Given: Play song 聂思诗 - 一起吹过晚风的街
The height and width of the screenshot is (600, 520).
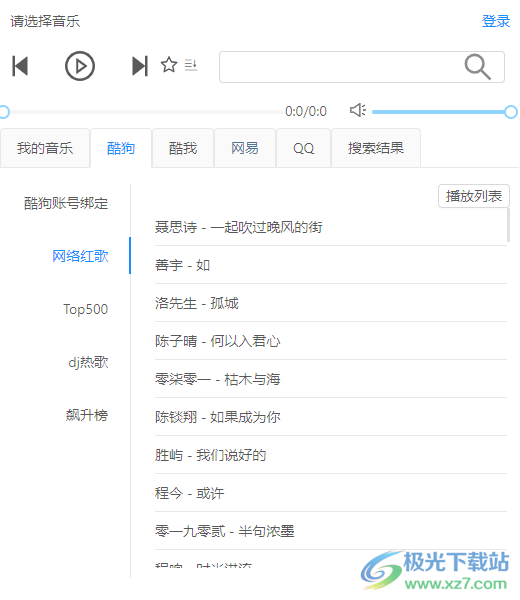Looking at the screenshot, I should [x=331, y=227].
